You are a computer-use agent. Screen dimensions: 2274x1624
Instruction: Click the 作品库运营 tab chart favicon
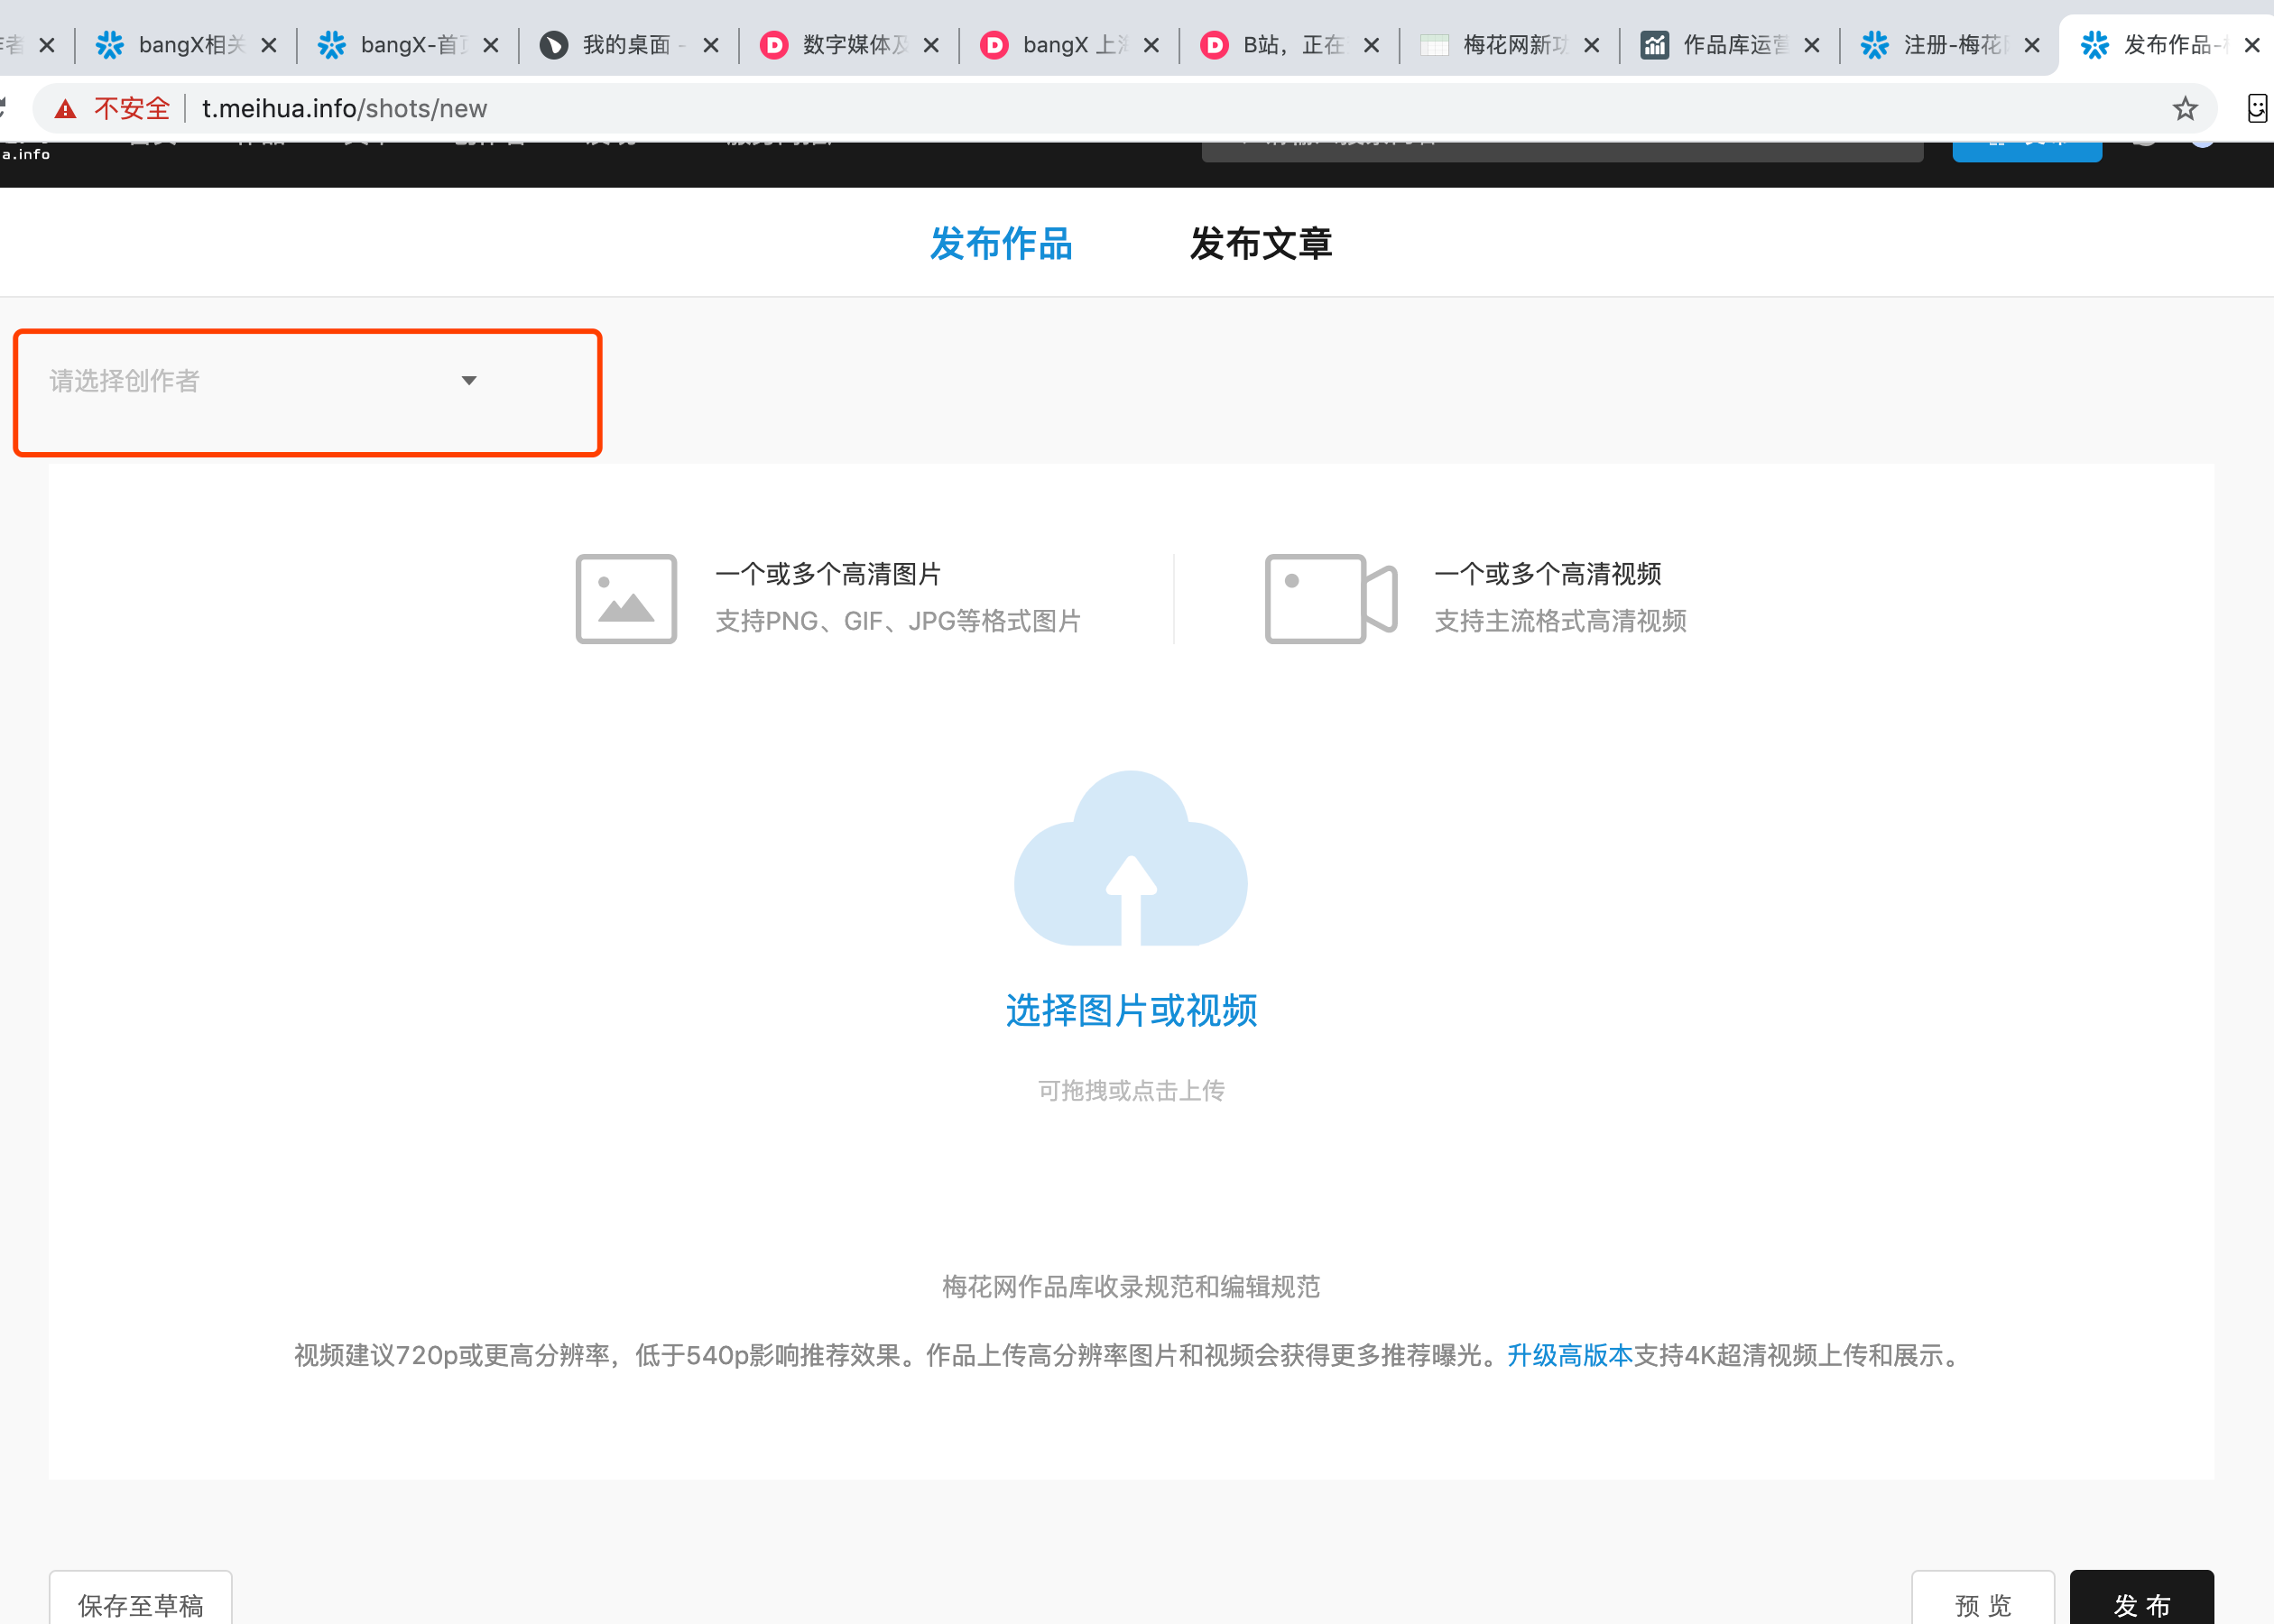click(1655, 45)
